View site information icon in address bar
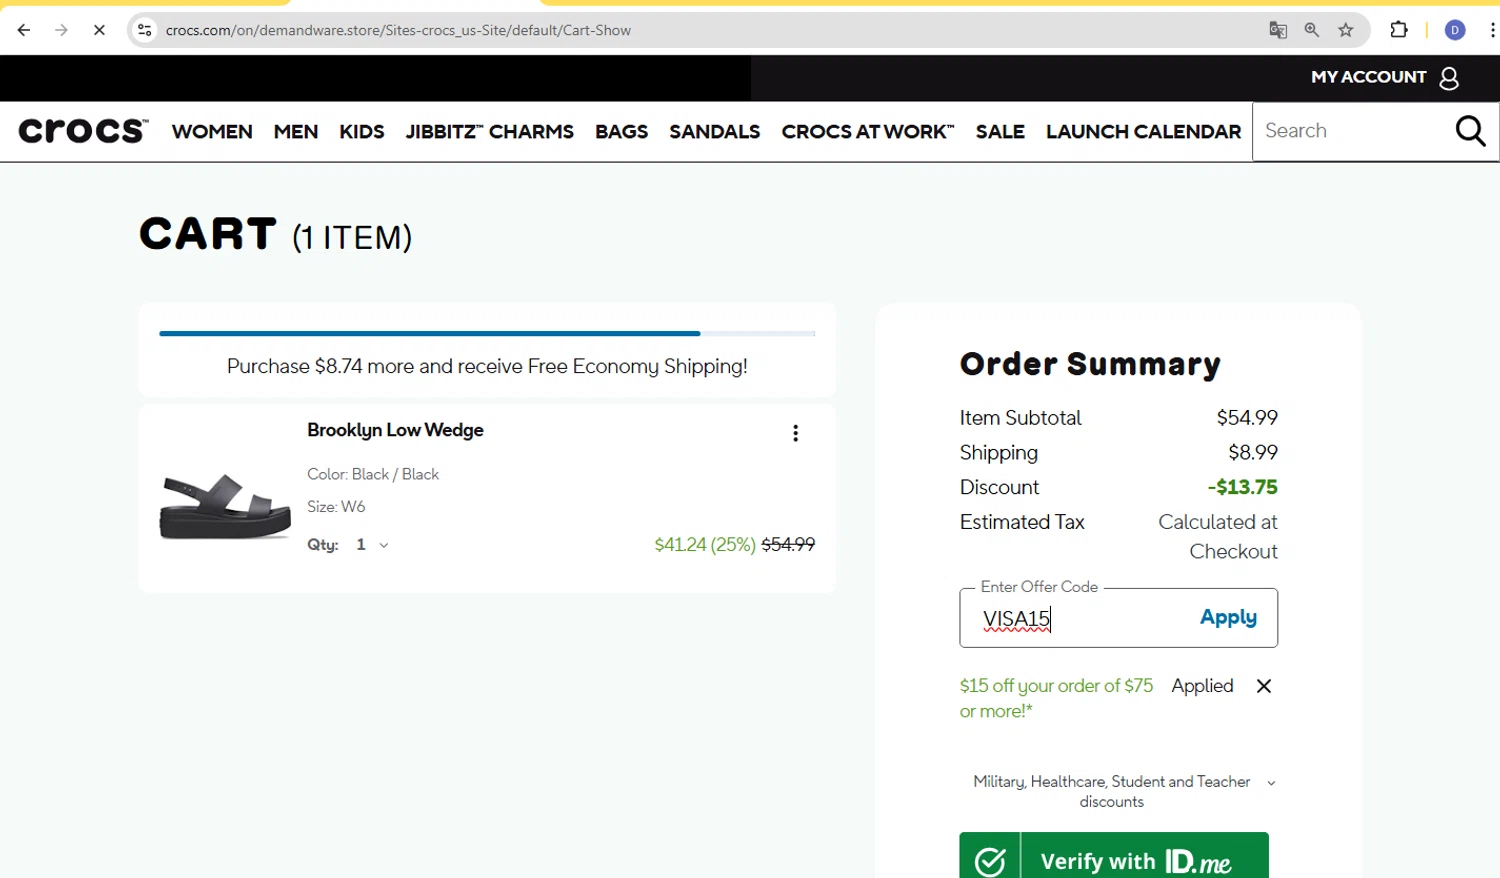Screen dimensions: 1500x878 click(145, 30)
